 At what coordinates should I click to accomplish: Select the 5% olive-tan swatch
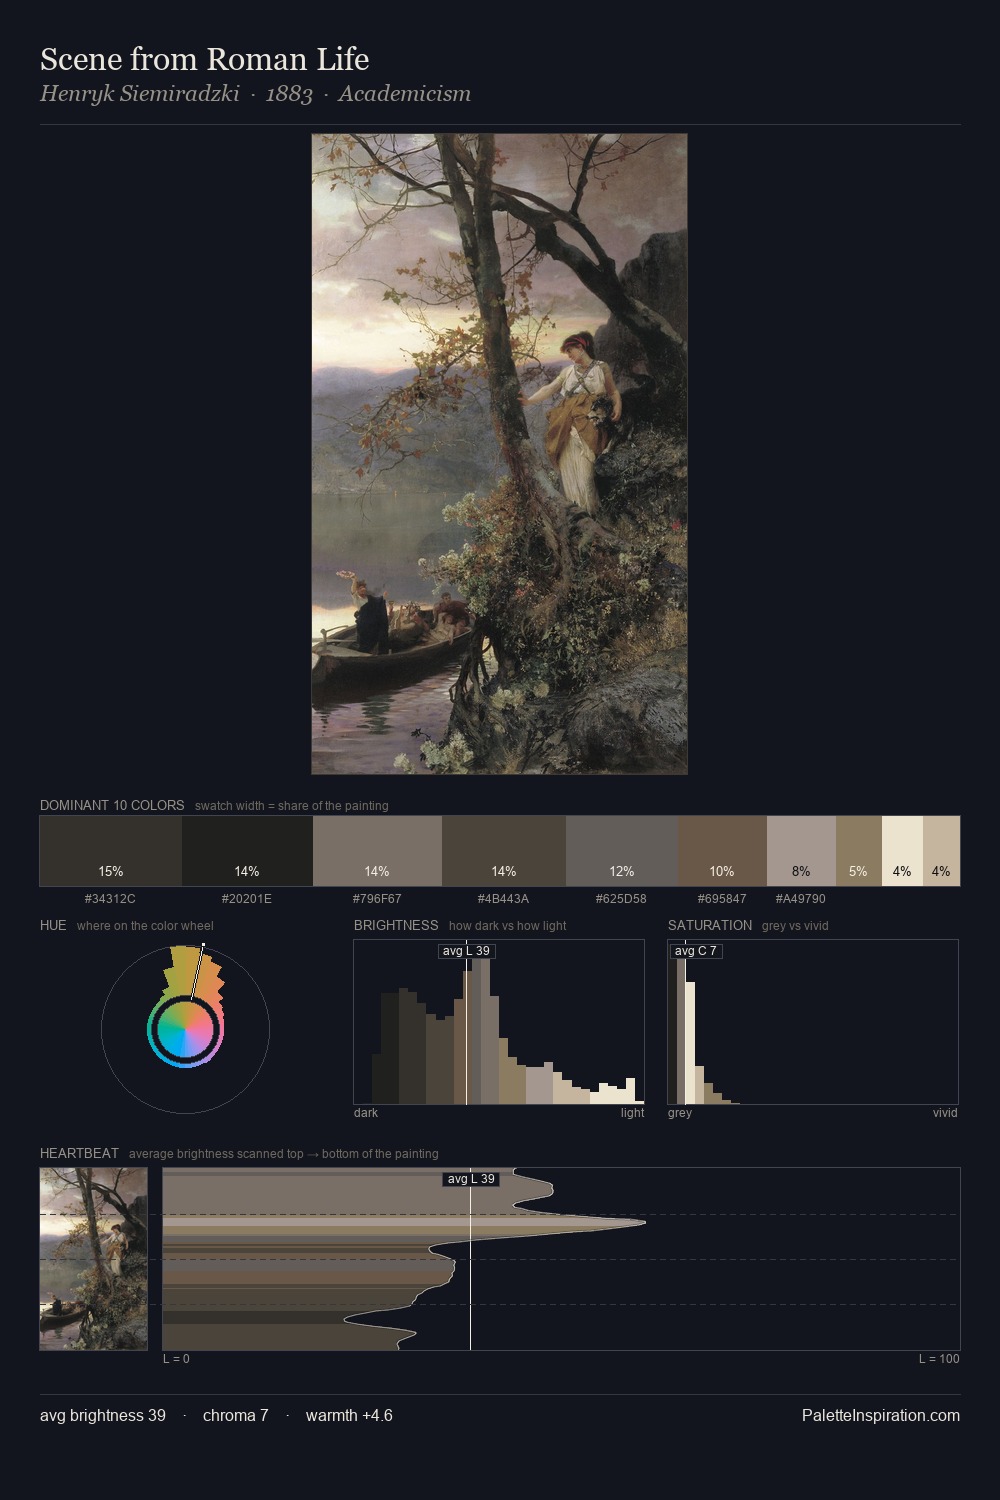coord(859,851)
